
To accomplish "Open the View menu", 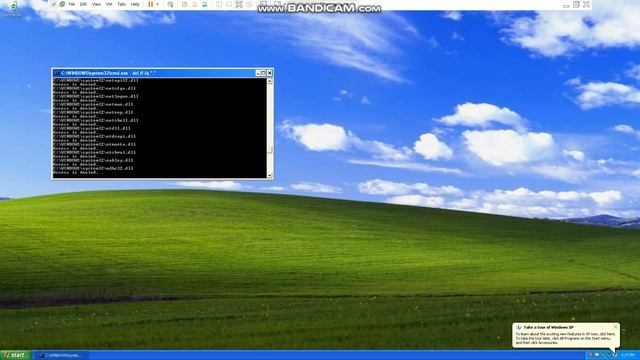I will tap(96, 4).
